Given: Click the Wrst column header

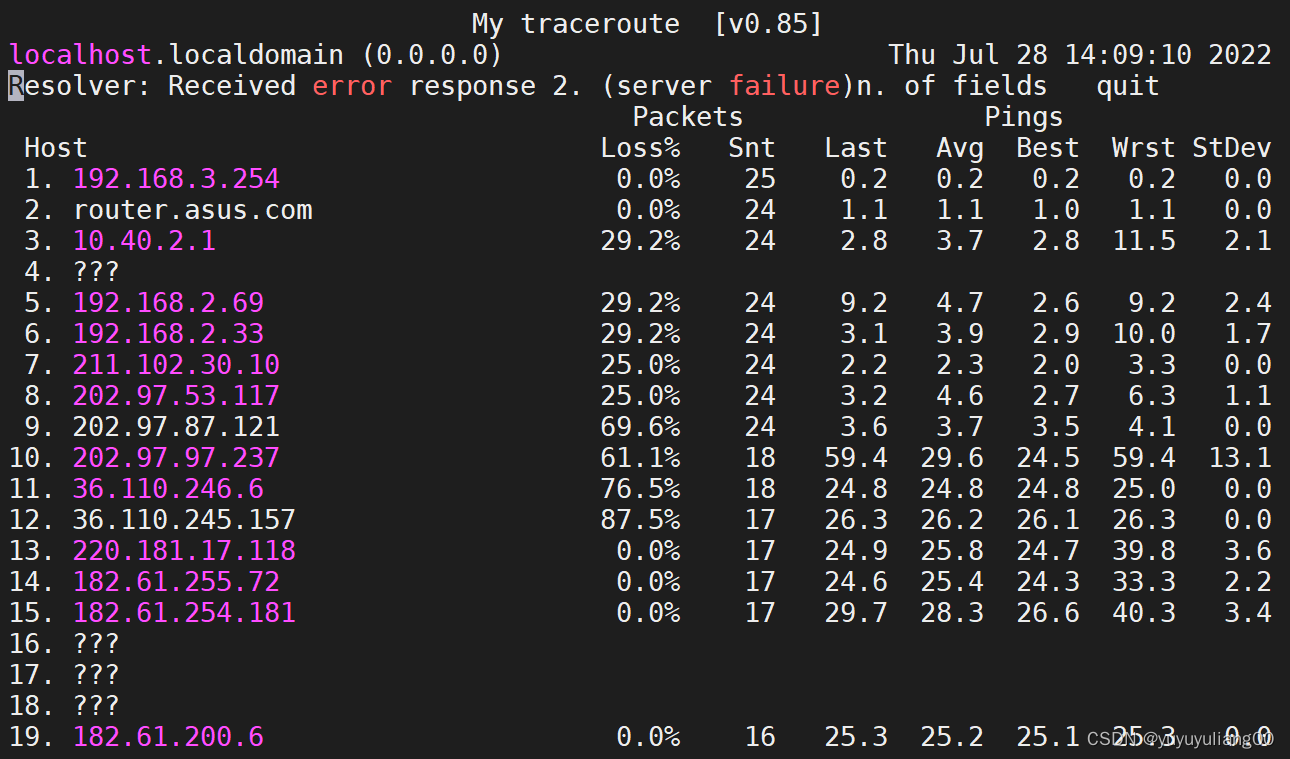Looking at the screenshot, I should 1143,147.
